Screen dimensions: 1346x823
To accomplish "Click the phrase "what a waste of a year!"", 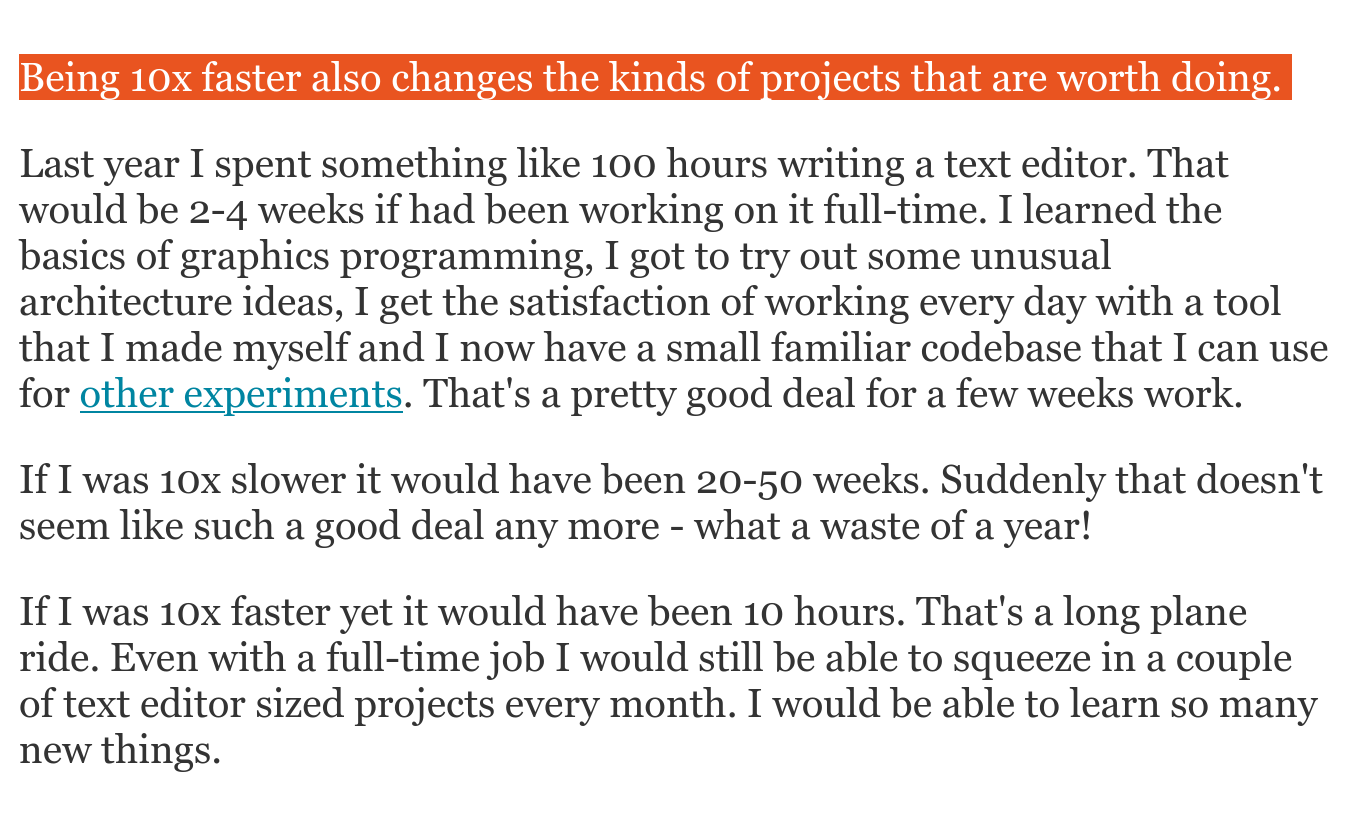I will click(x=892, y=527).
